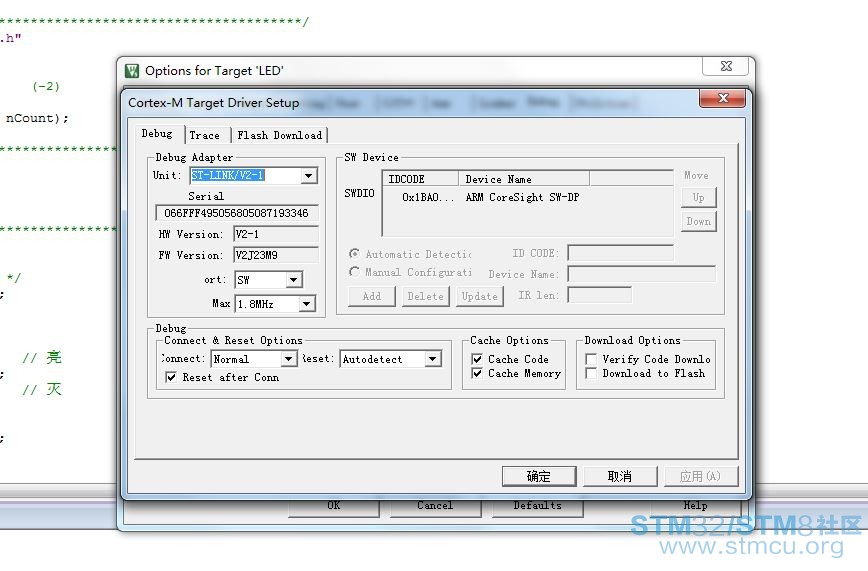Click the FW Version V2J23M9 field
868x571 pixels.
[276, 255]
